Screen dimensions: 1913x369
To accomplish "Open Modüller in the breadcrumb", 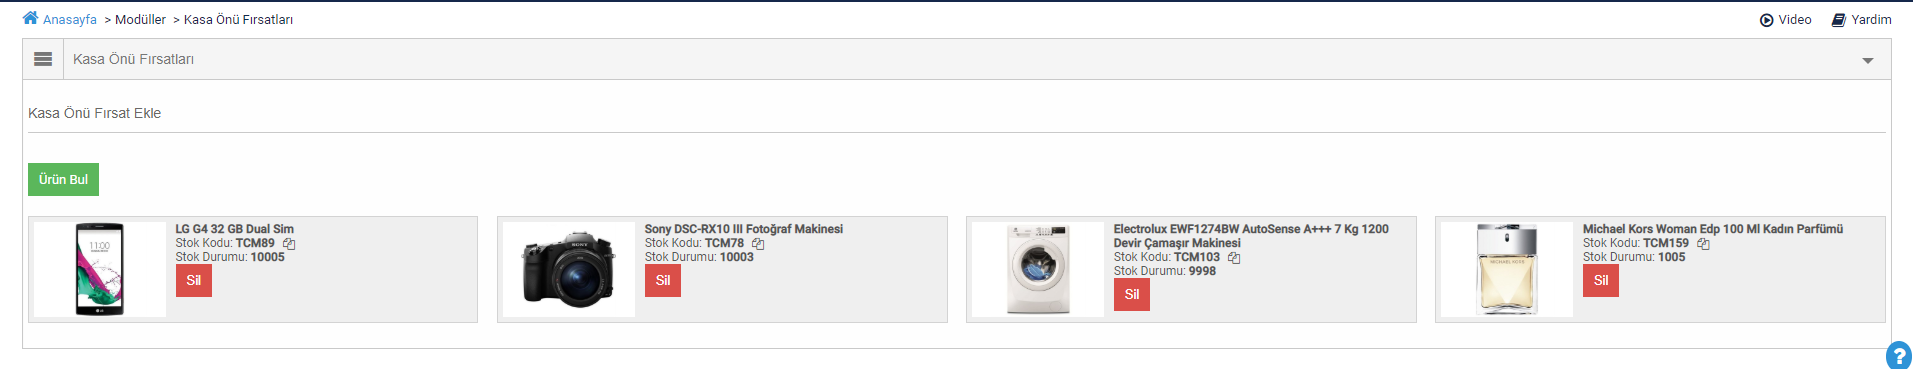I will click(140, 20).
